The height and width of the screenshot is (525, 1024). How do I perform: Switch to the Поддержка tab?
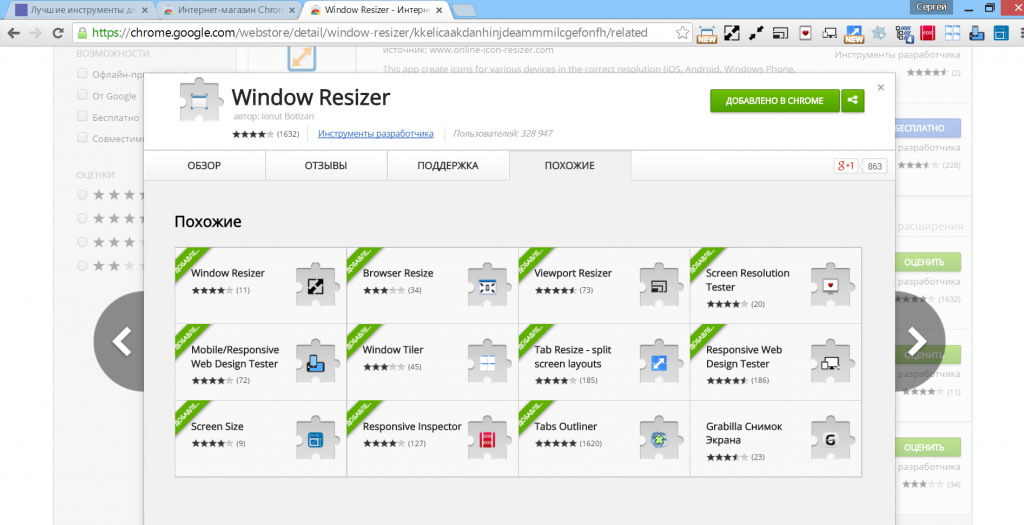click(x=448, y=165)
